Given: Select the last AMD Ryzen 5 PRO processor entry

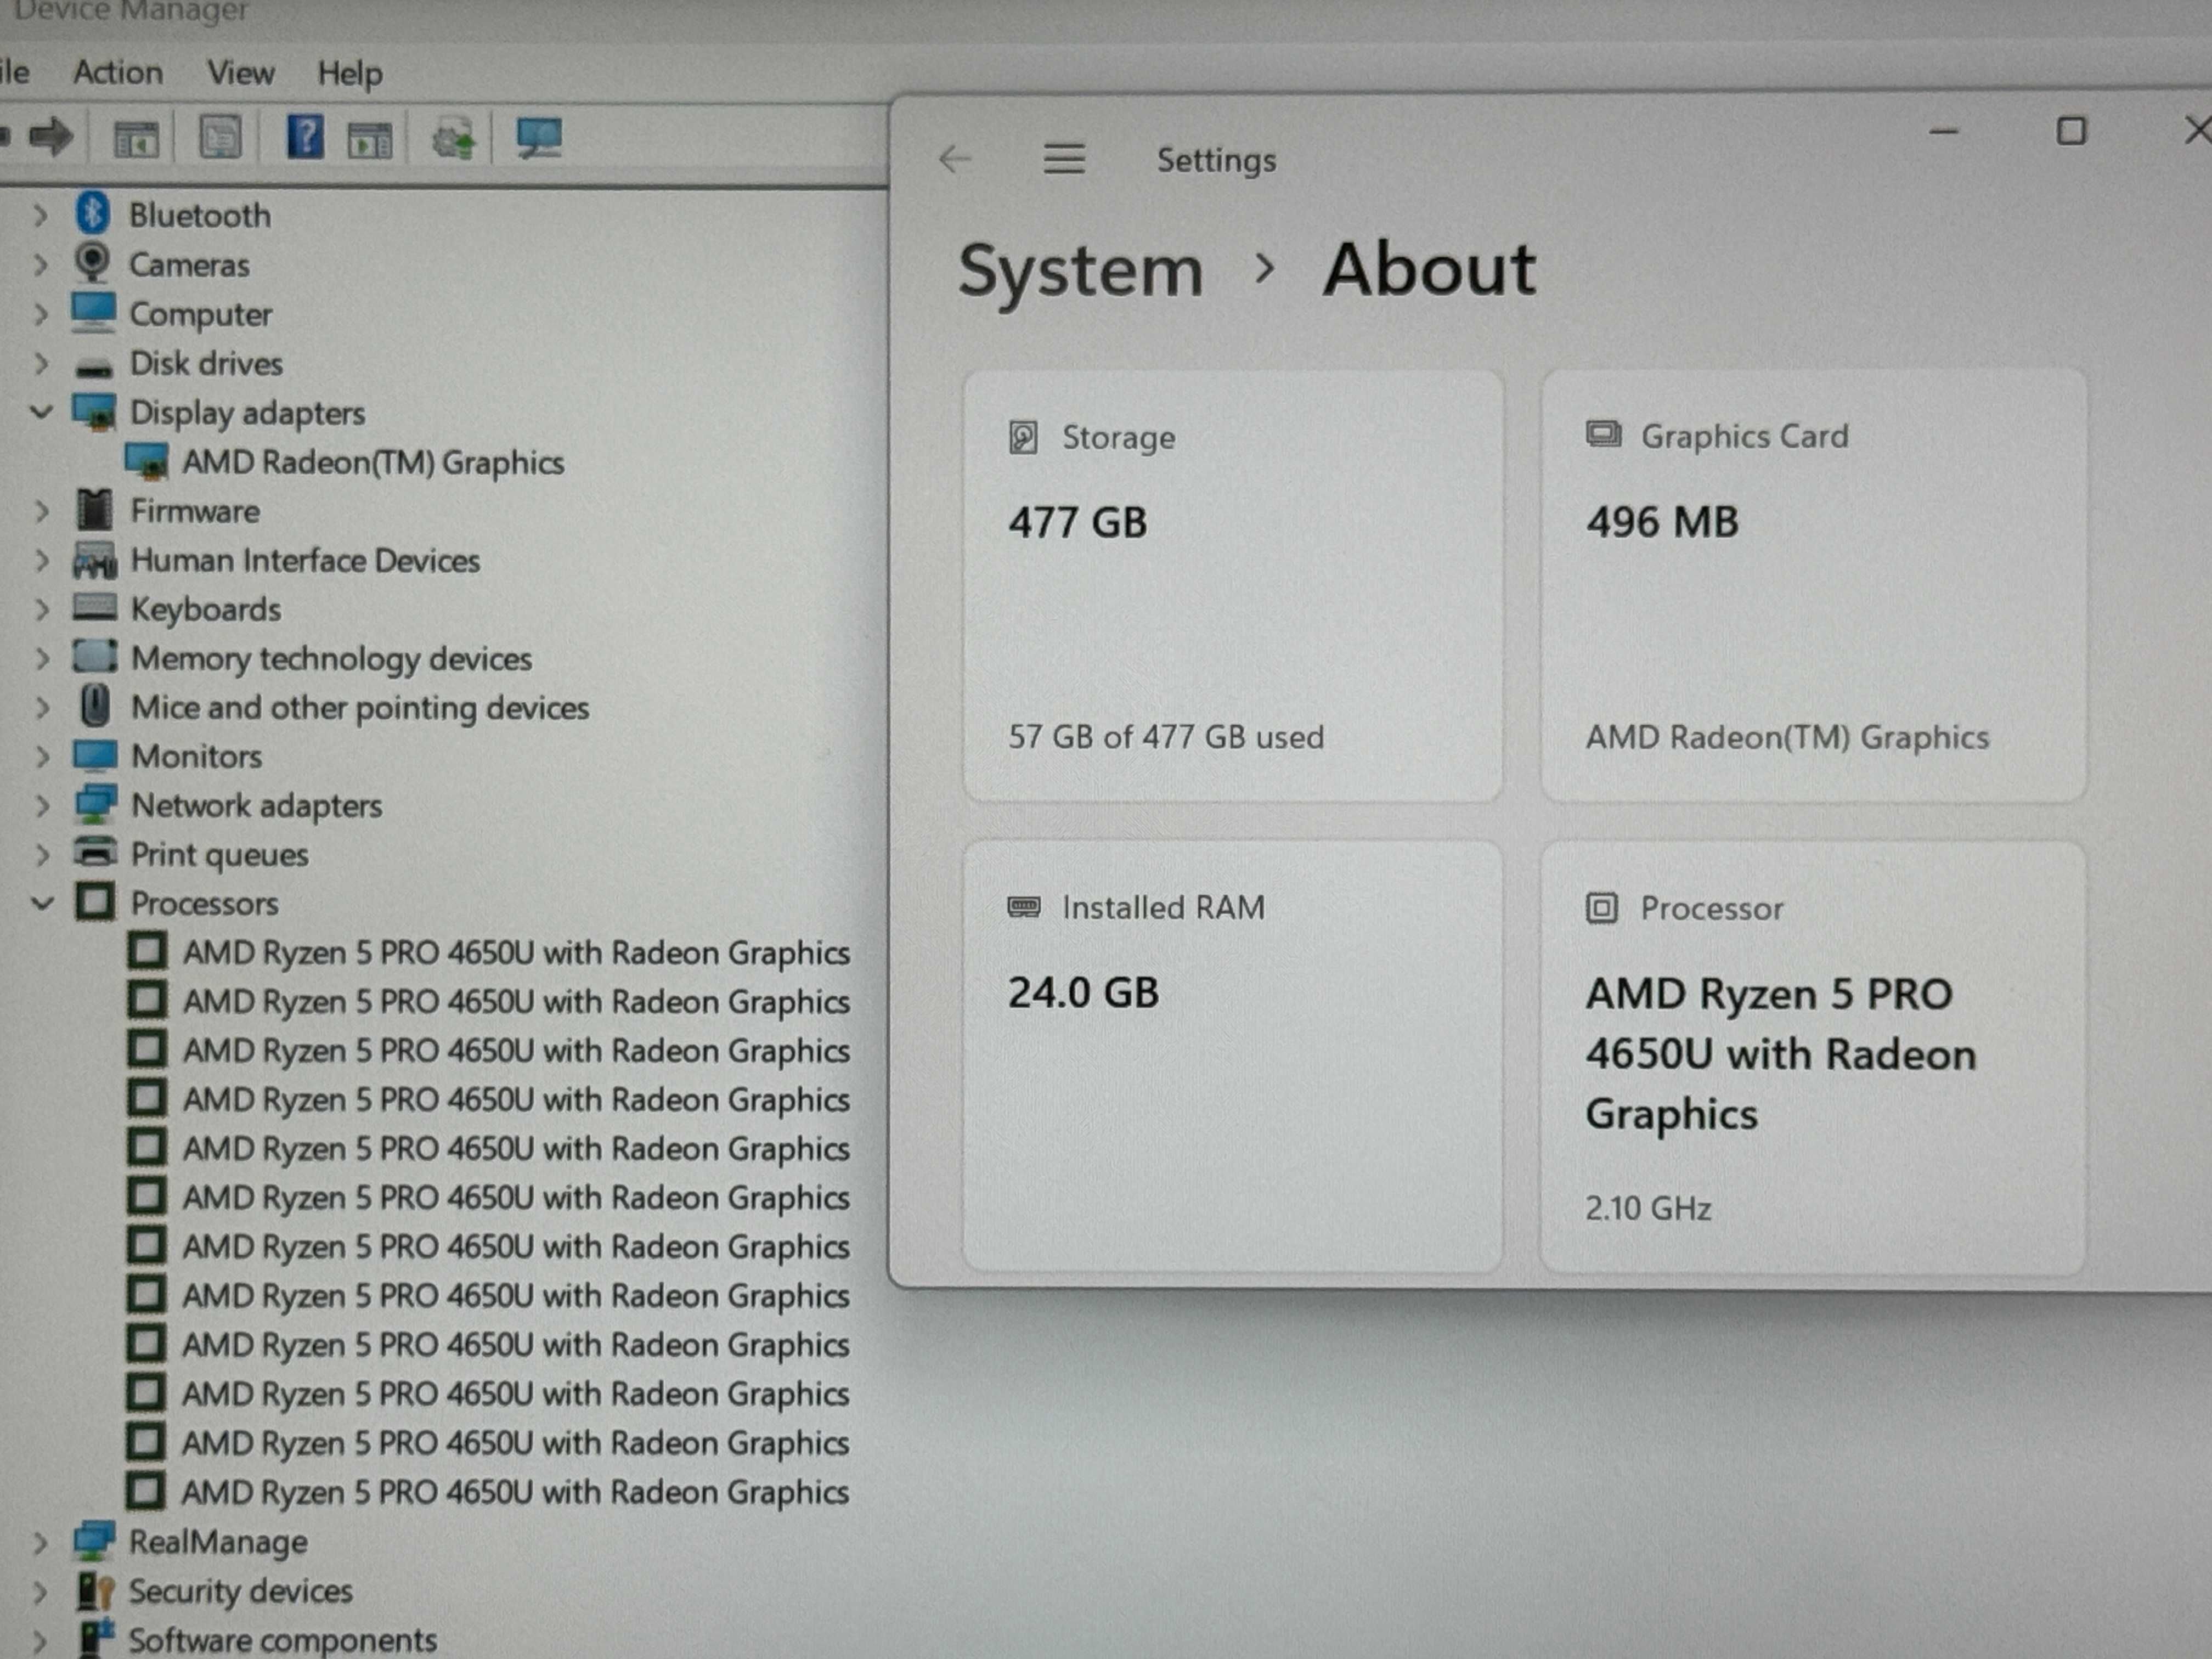Looking at the screenshot, I should [515, 1492].
